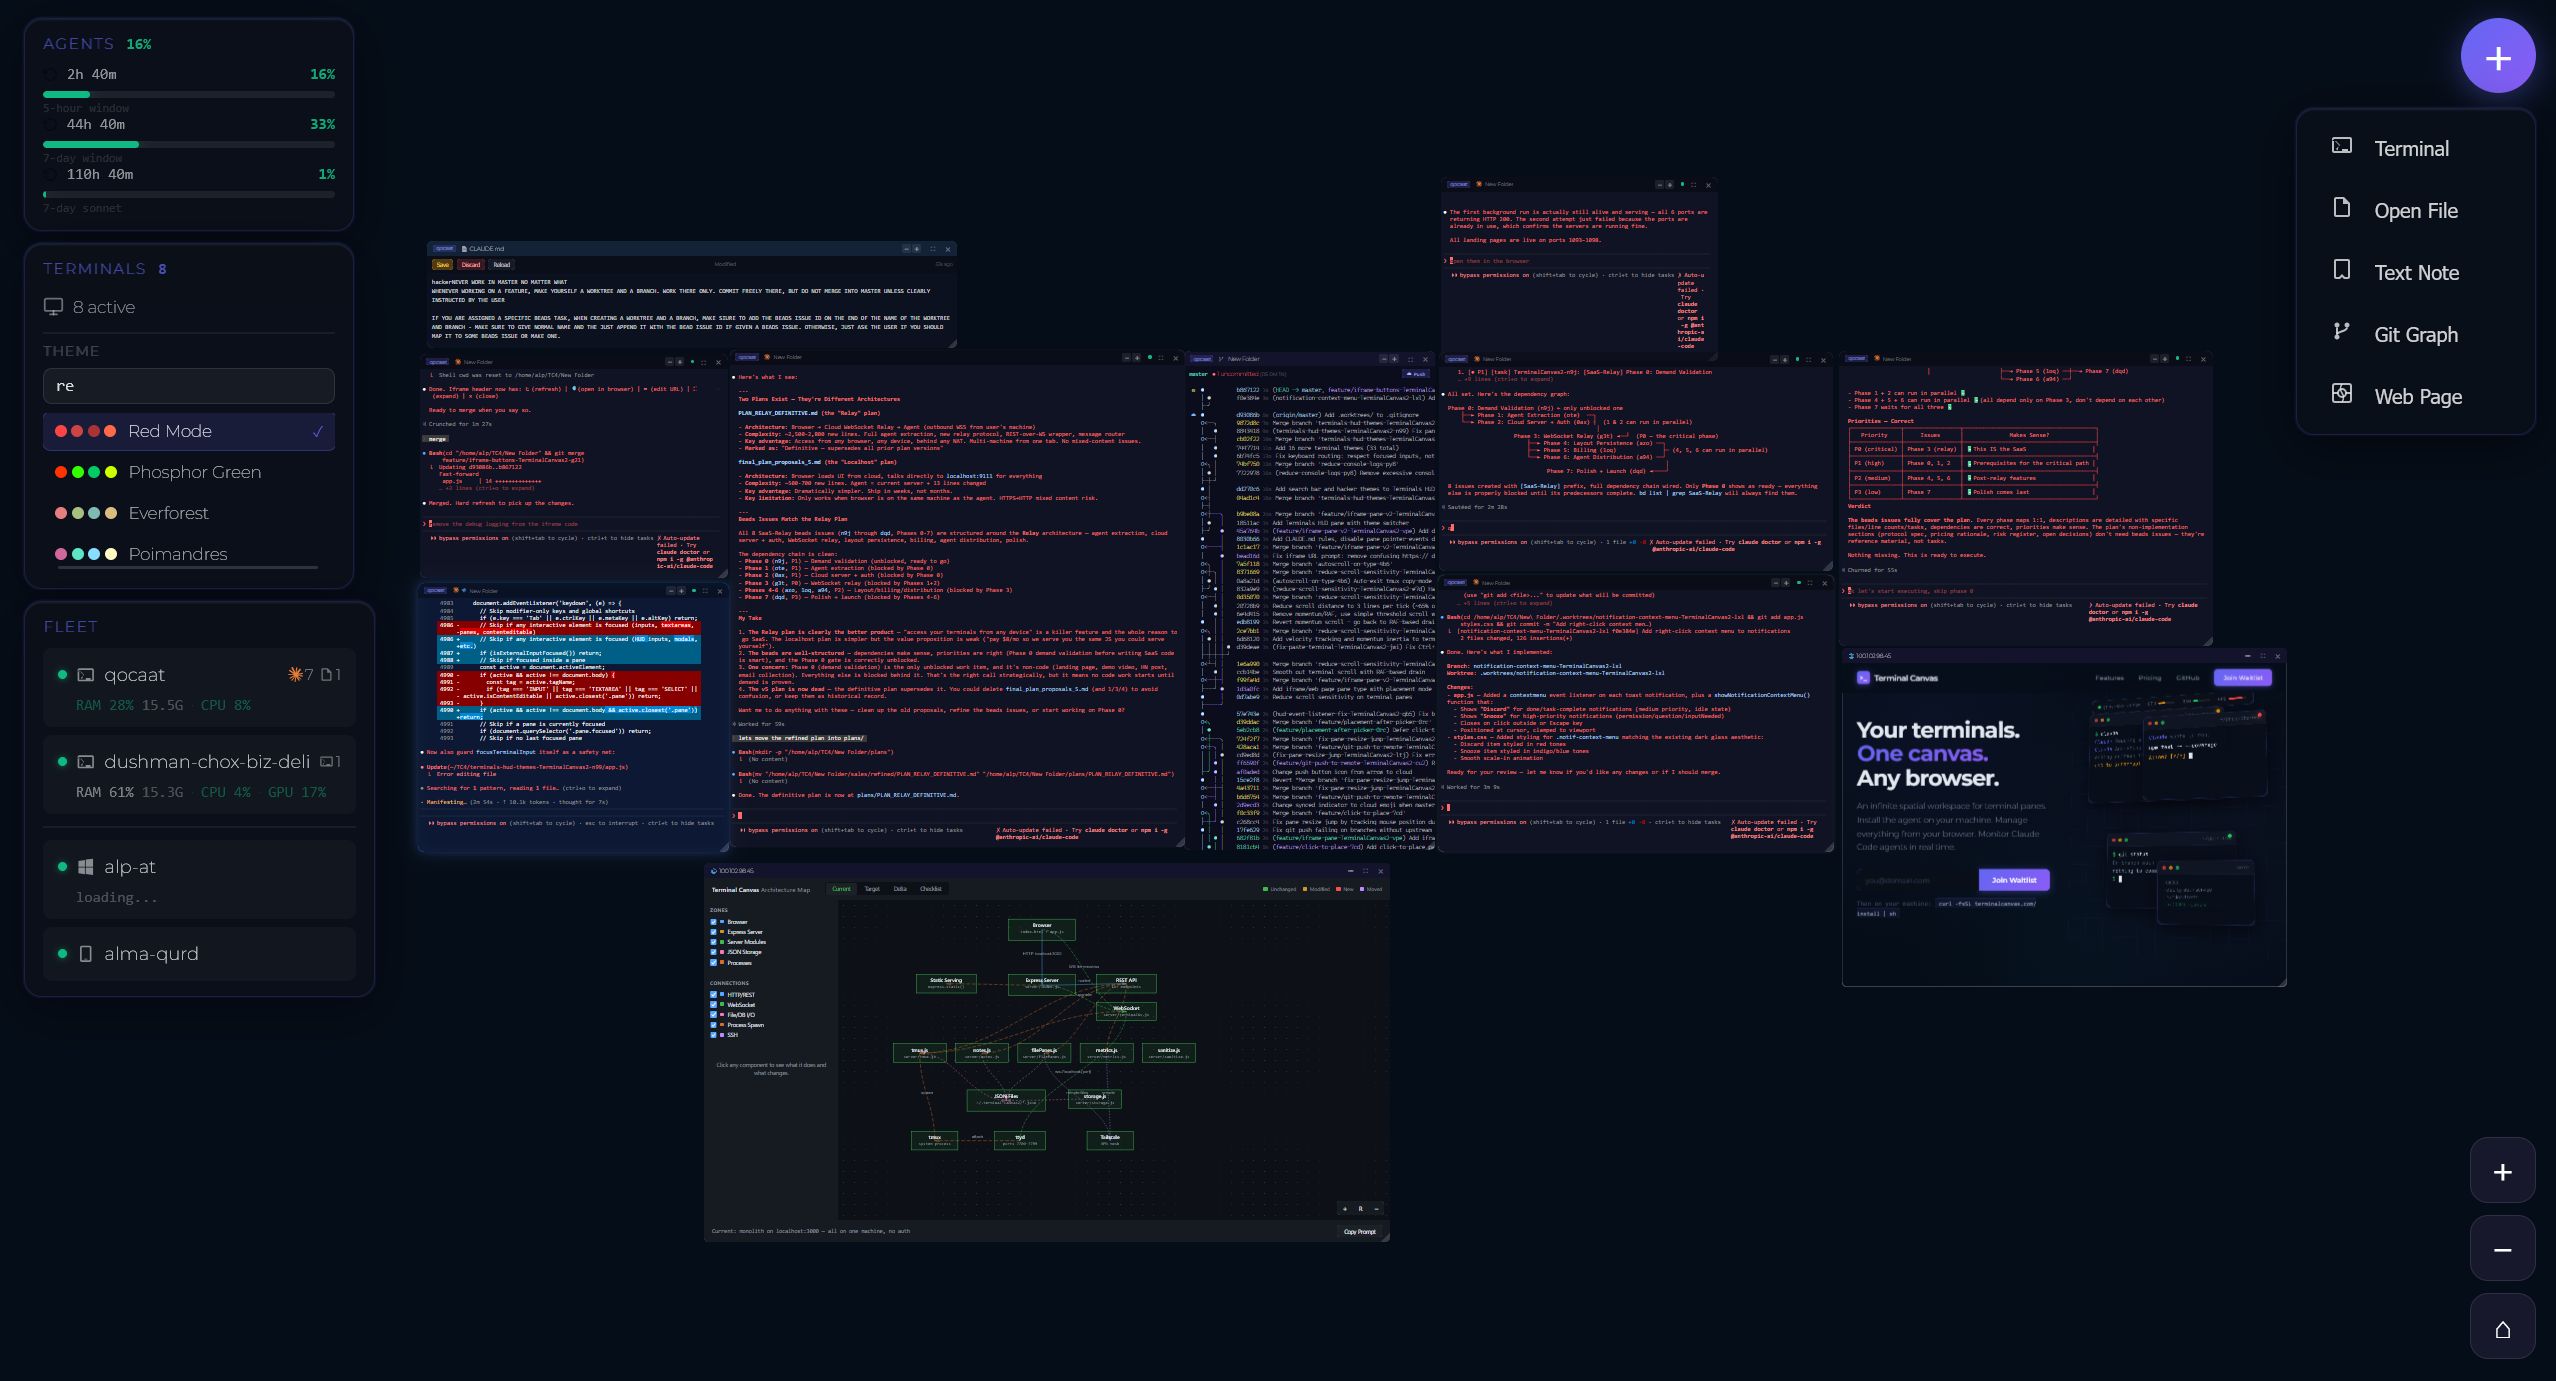
Task: Open the Checklist tab in Architecture Map
Action: [930, 889]
